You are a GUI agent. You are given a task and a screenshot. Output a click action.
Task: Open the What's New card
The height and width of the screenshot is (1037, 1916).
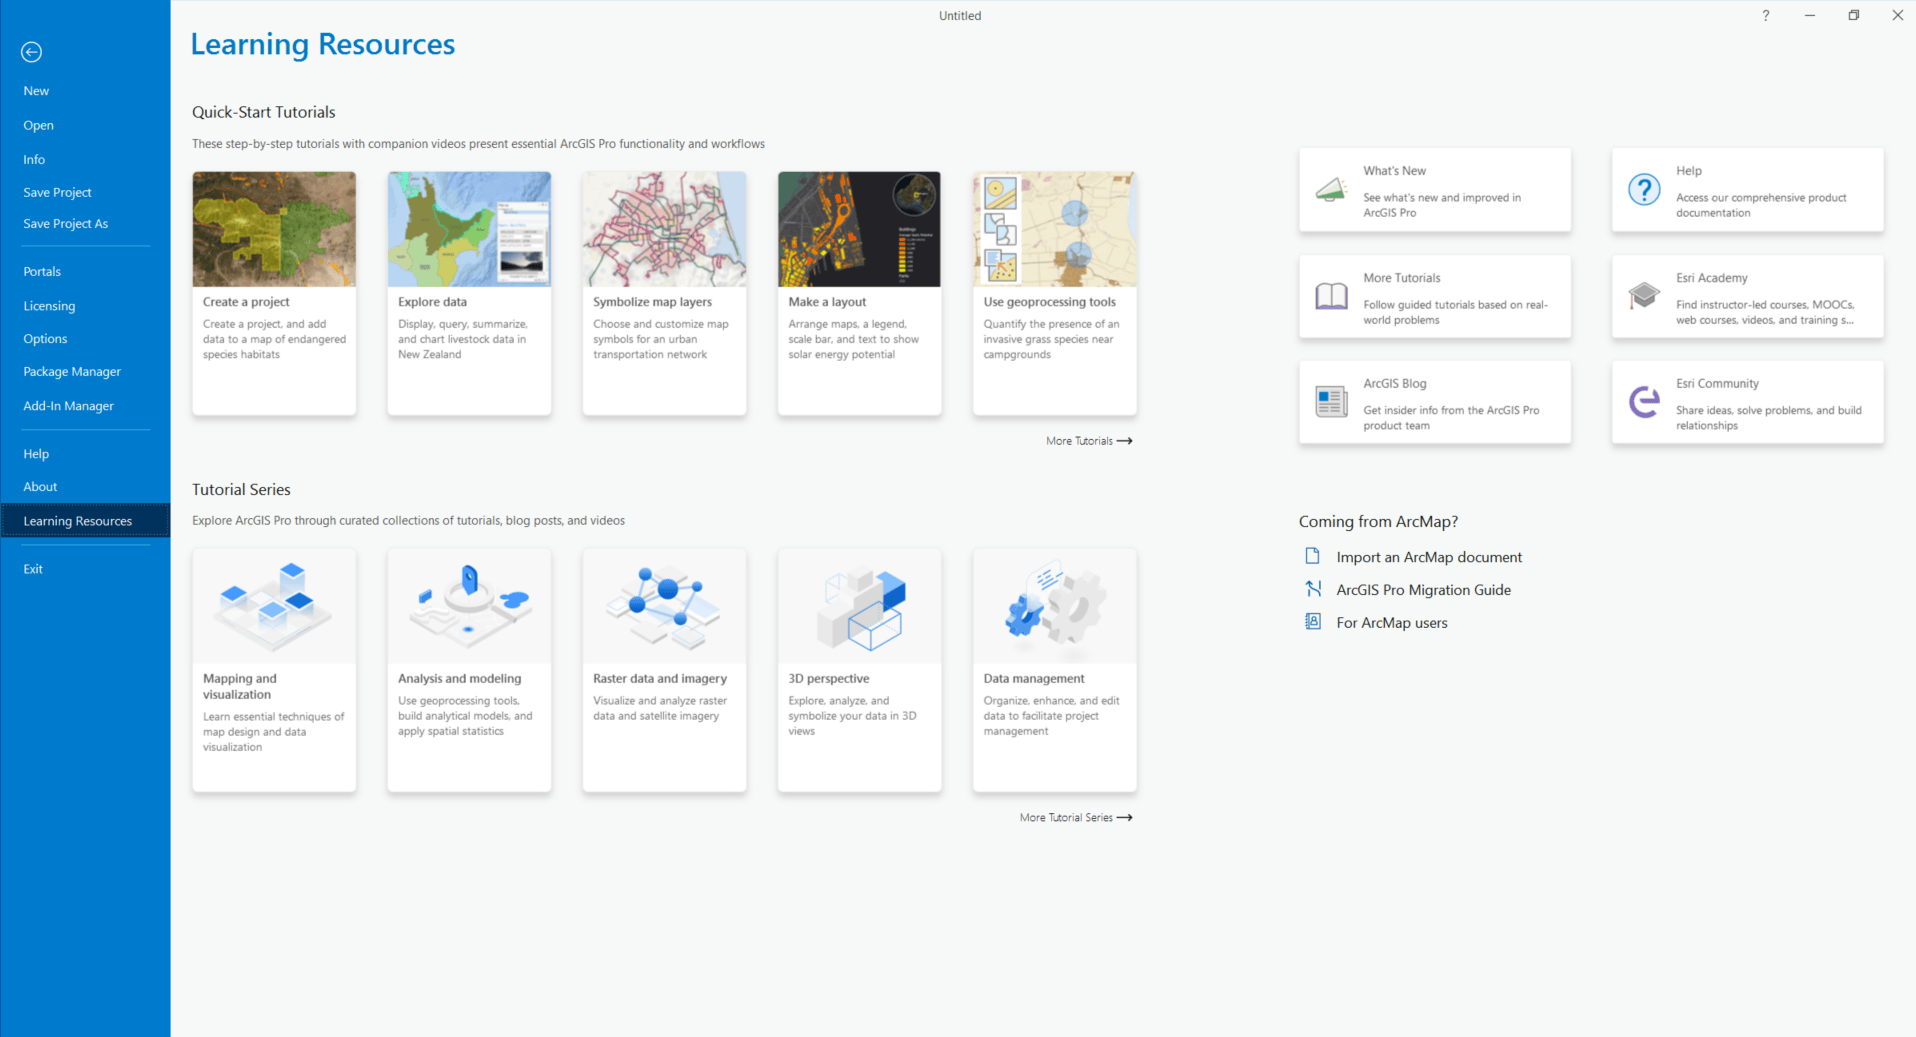1434,190
